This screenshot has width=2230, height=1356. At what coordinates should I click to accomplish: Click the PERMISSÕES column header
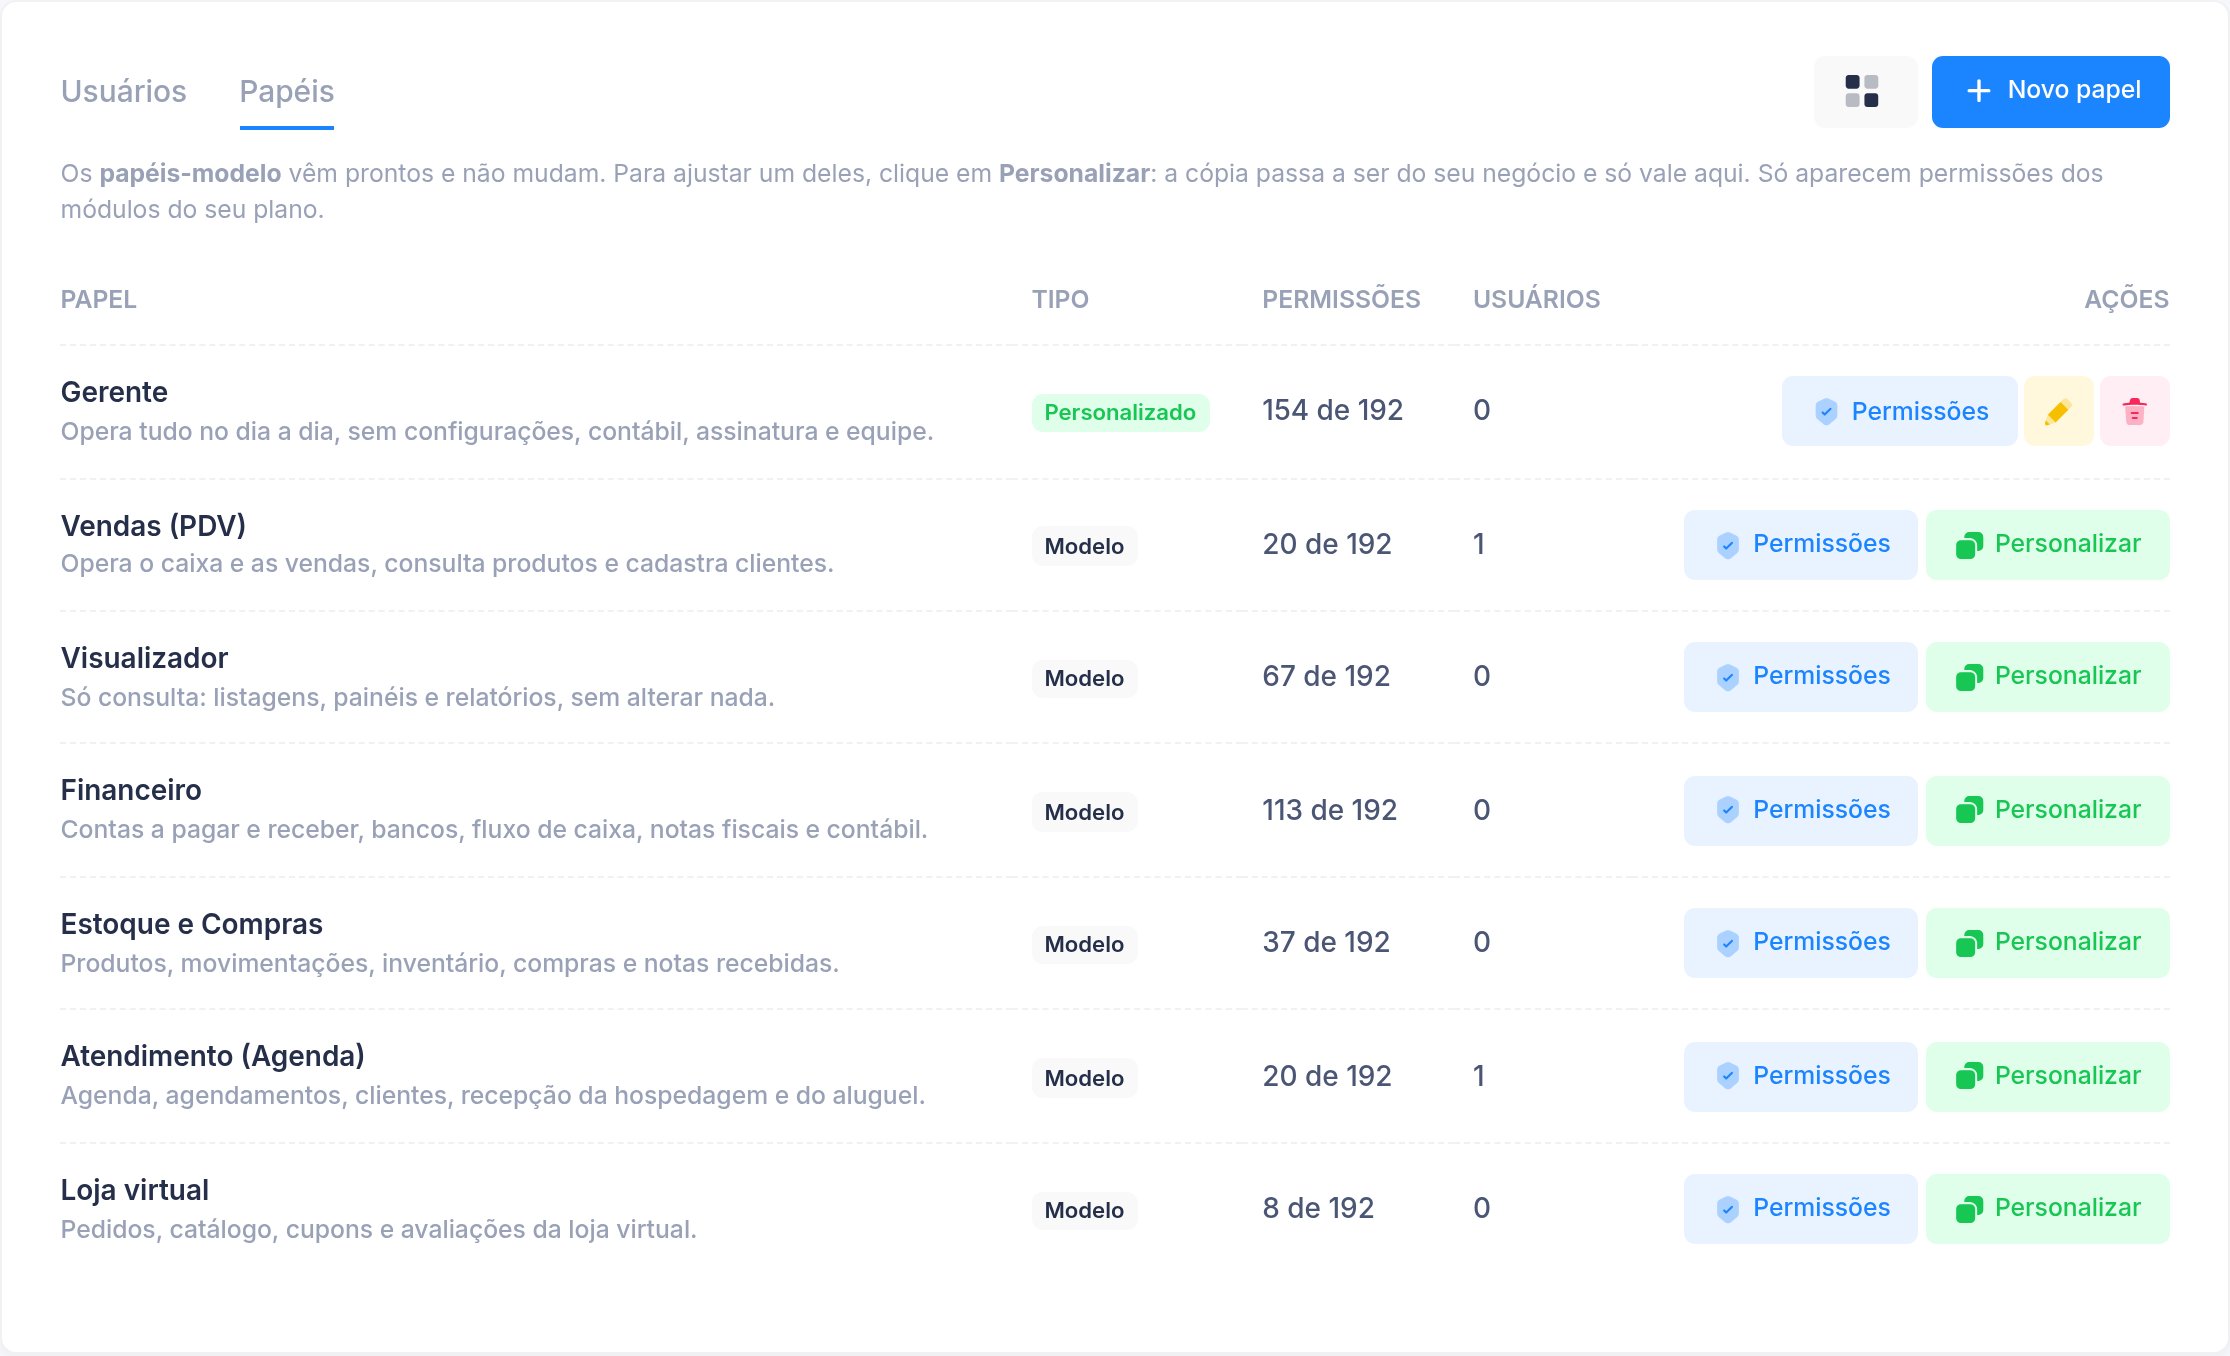[x=1341, y=299]
